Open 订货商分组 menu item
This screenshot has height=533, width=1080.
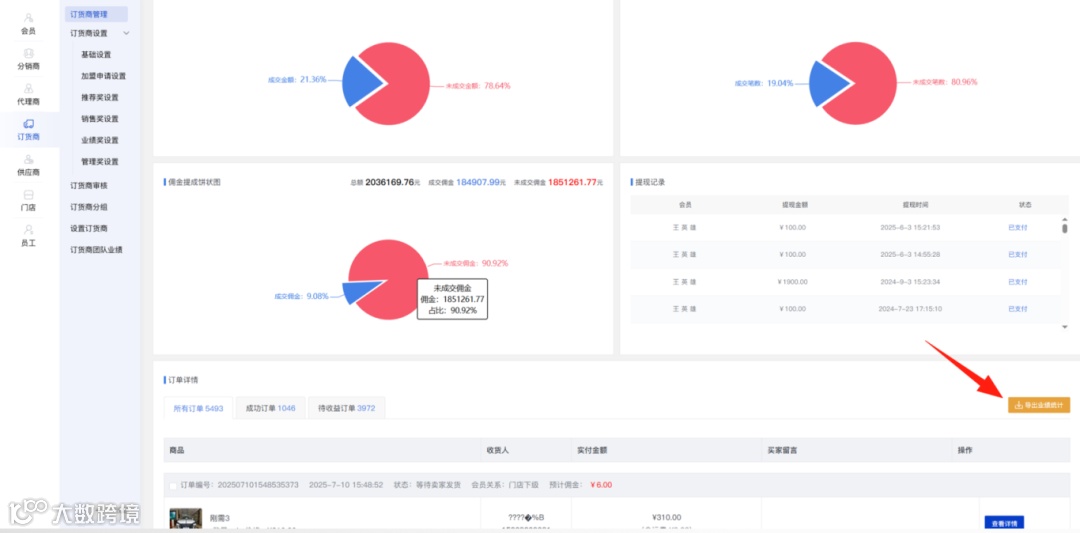(89, 207)
